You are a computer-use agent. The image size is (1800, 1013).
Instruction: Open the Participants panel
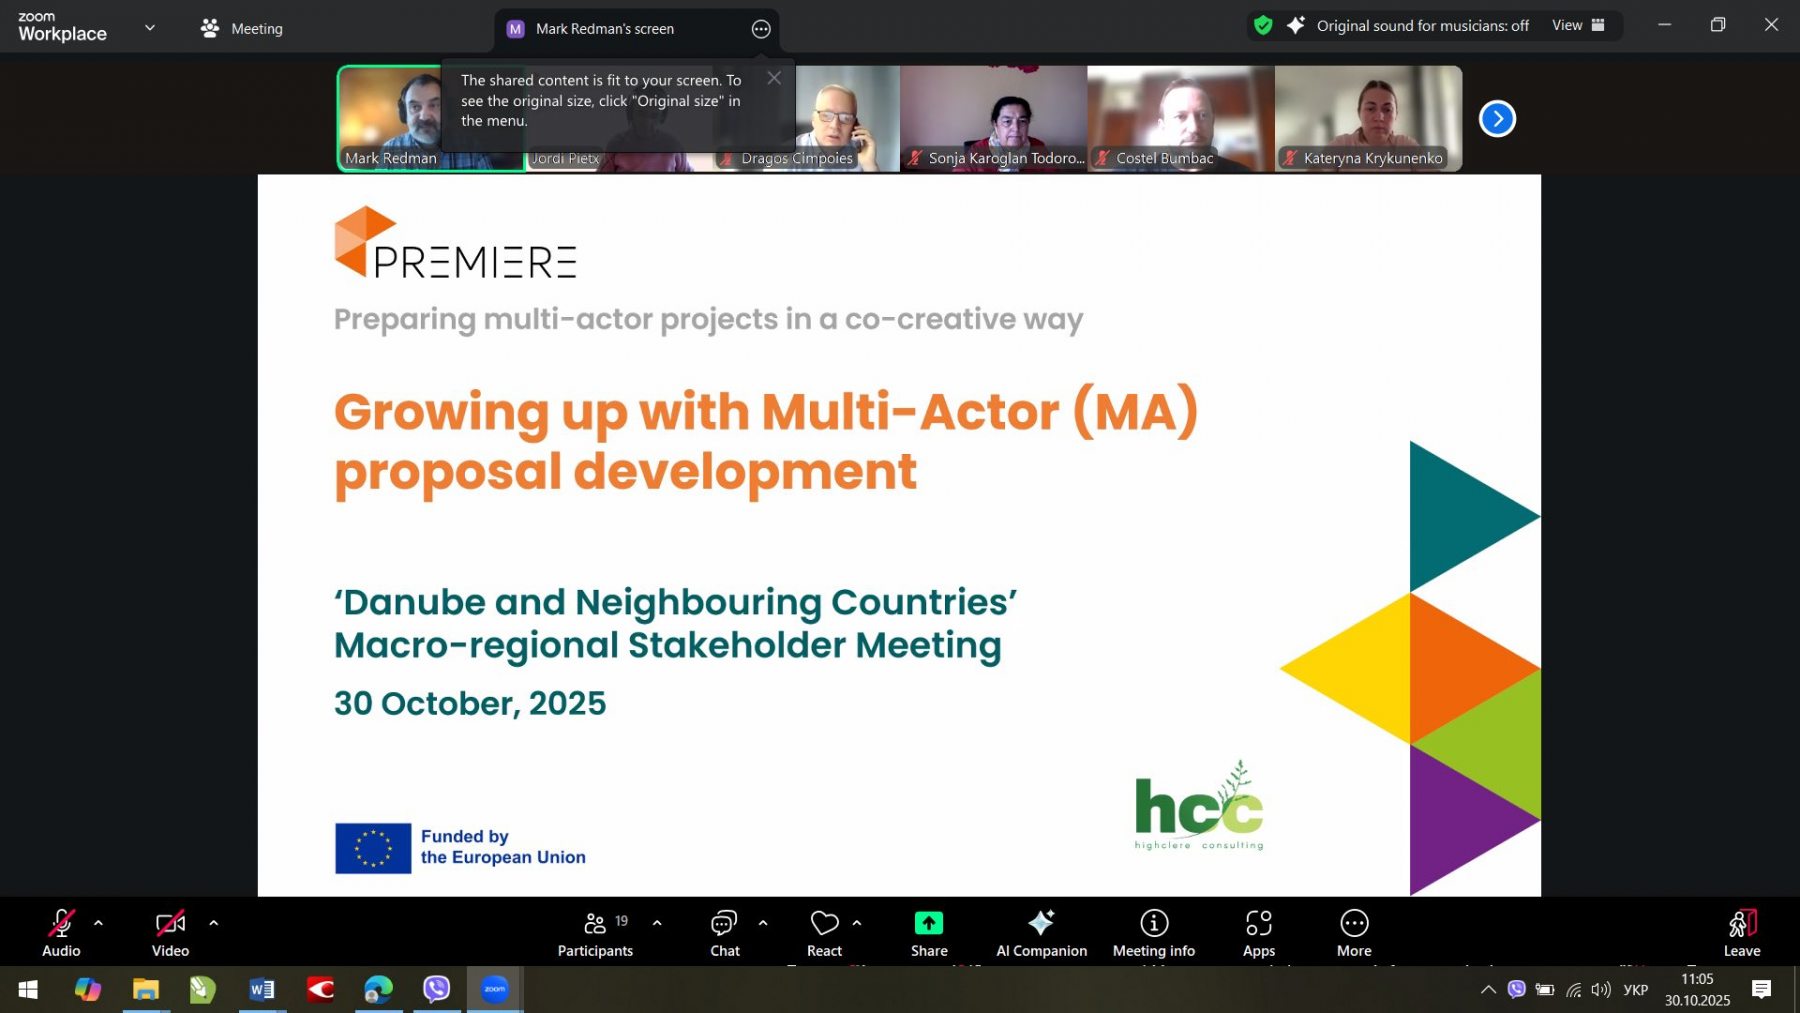pyautogui.click(x=595, y=933)
